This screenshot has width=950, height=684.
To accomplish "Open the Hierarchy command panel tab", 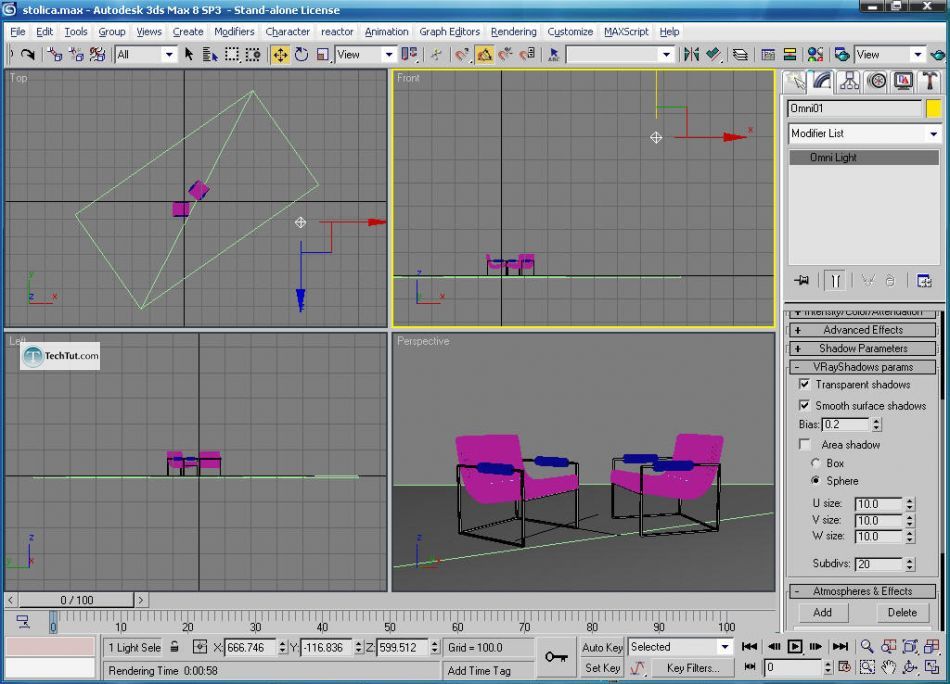I will tap(850, 82).
